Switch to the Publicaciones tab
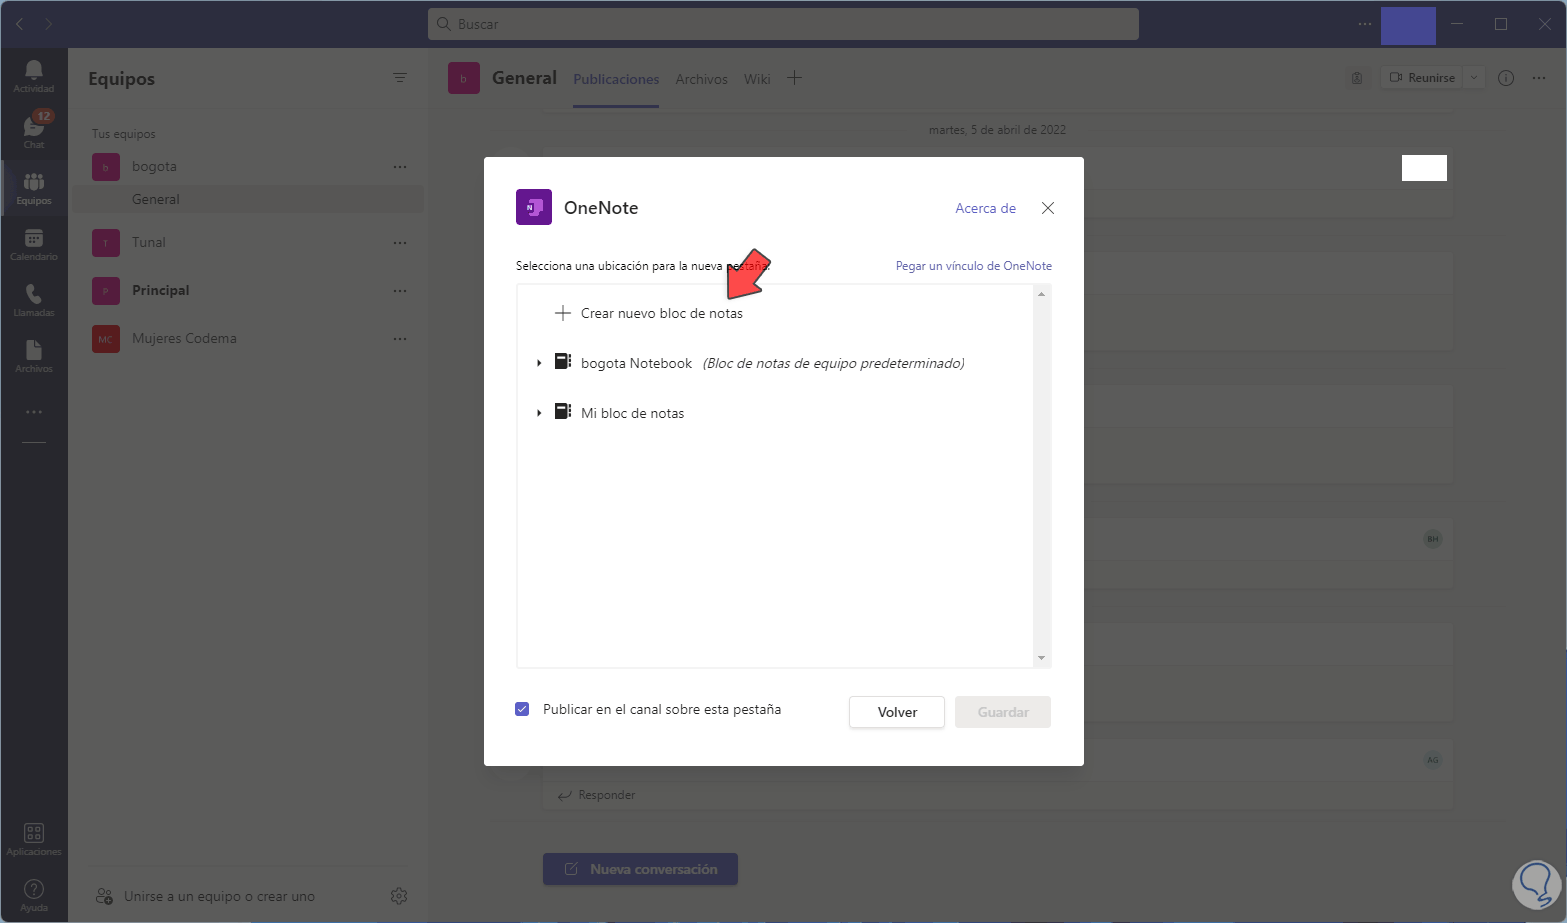This screenshot has width=1567, height=923. [616, 79]
